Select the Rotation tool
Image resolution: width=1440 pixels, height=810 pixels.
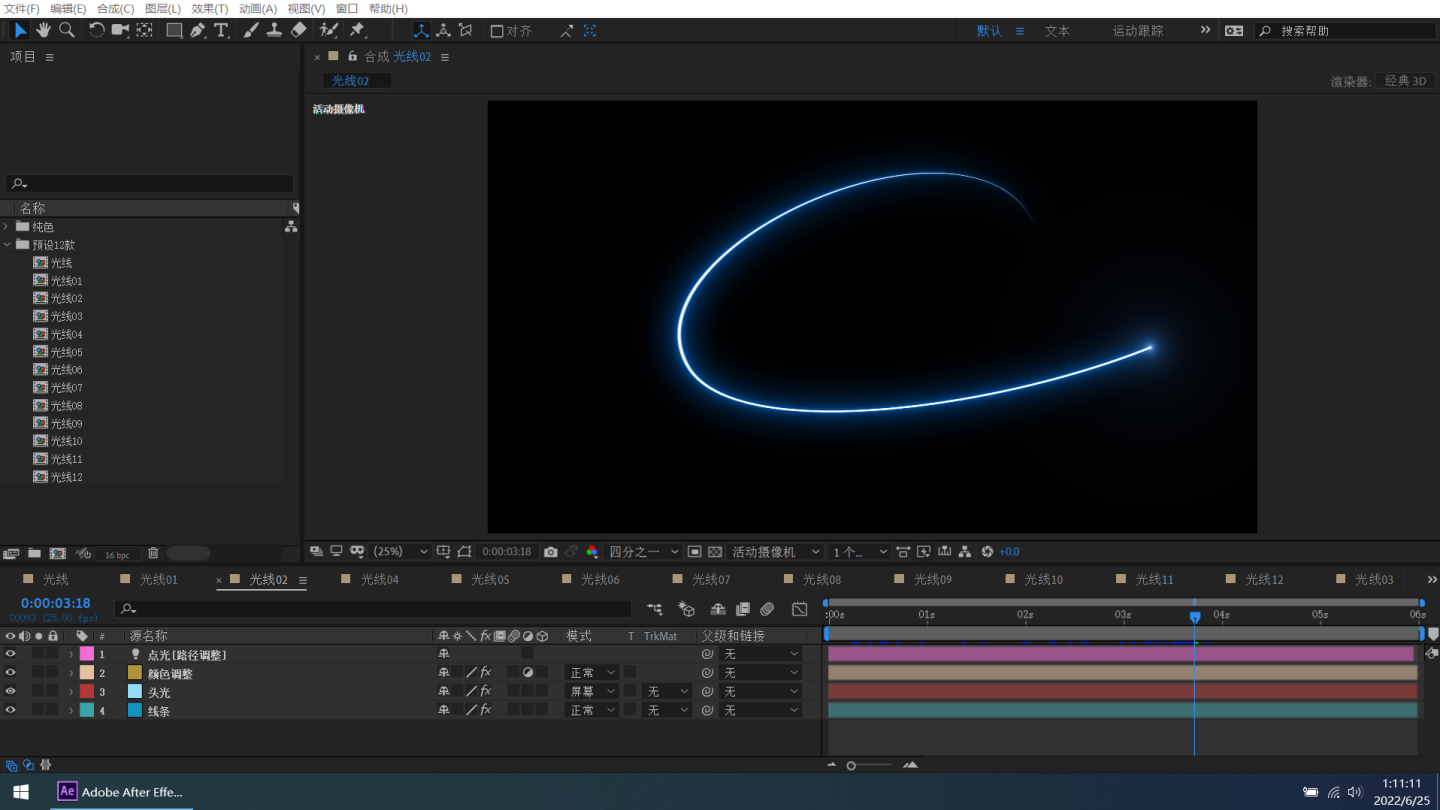pos(97,31)
